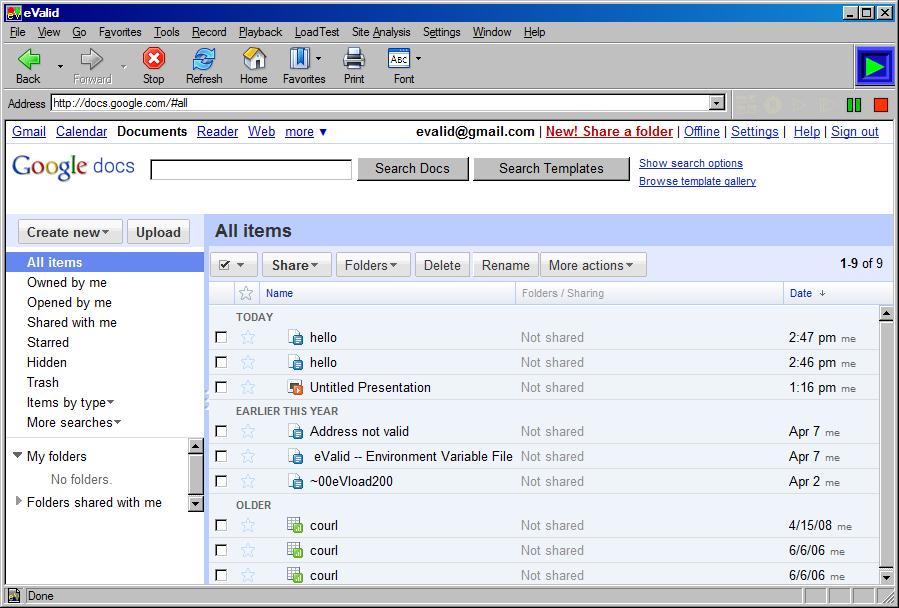Open the Record menu

click(209, 32)
